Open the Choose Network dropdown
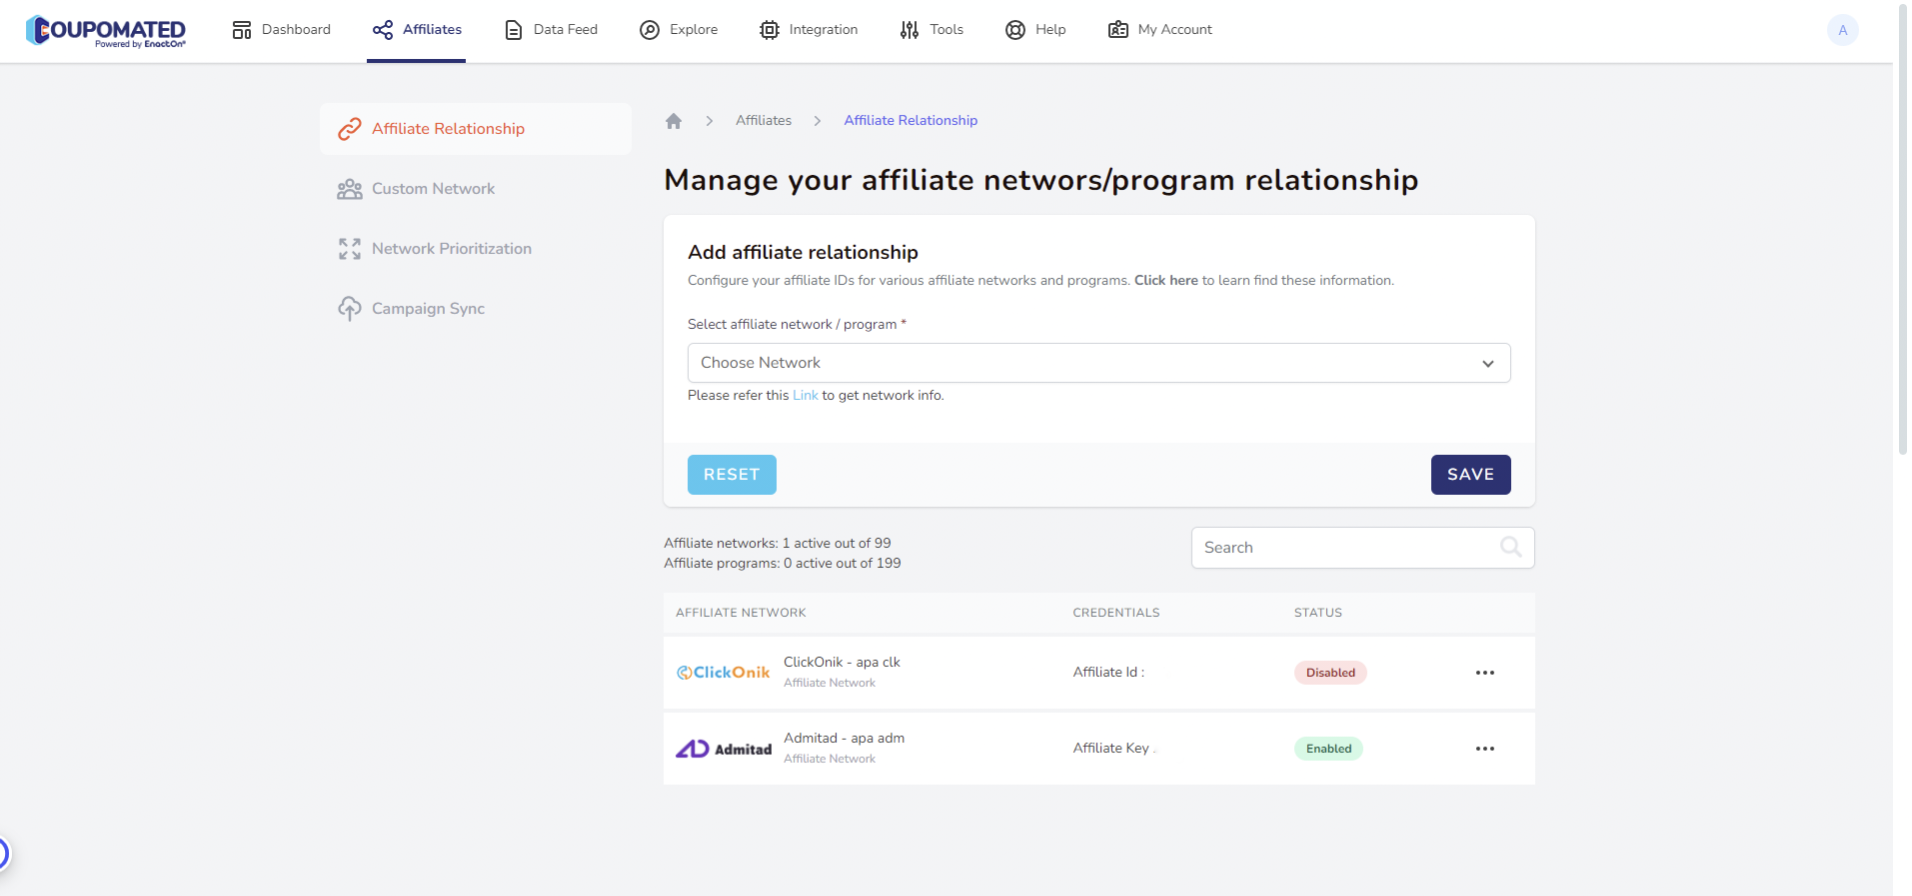 click(1098, 363)
